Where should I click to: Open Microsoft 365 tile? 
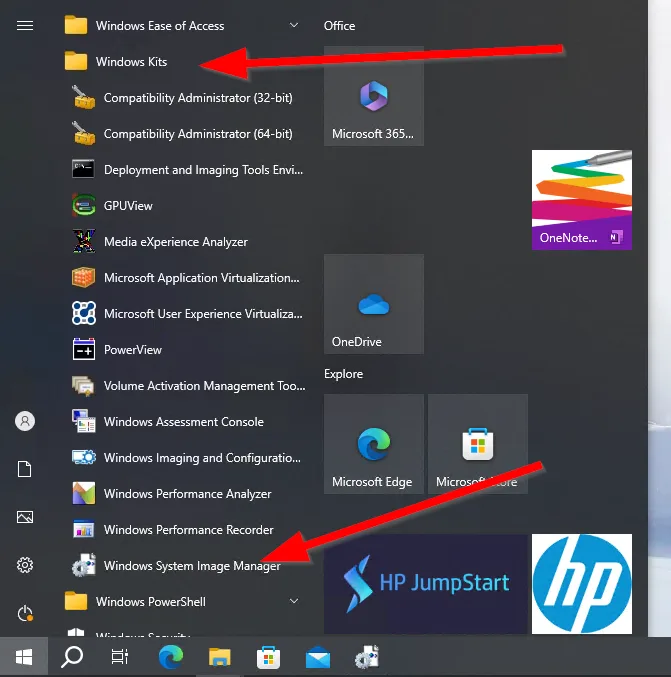(373, 96)
